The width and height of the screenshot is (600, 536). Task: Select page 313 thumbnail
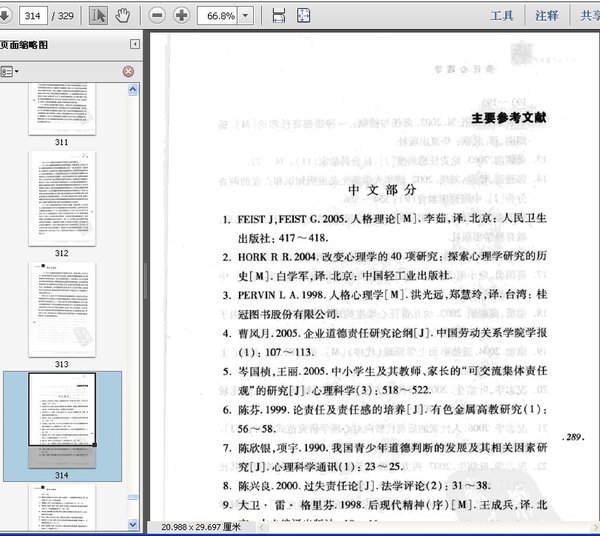point(61,309)
